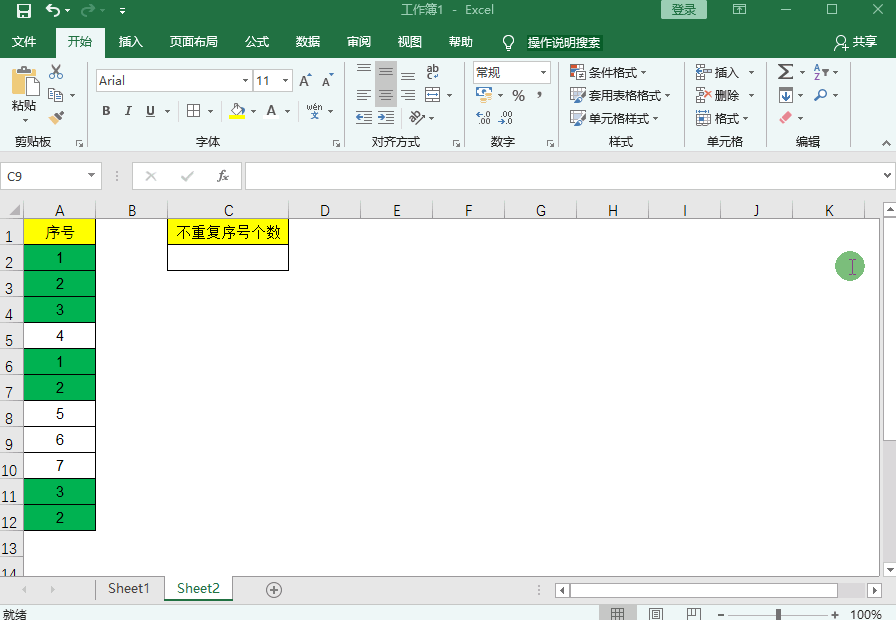This screenshot has height=620, width=896.
Task: Click the Save icon in title bar
Action: [x=24, y=10]
